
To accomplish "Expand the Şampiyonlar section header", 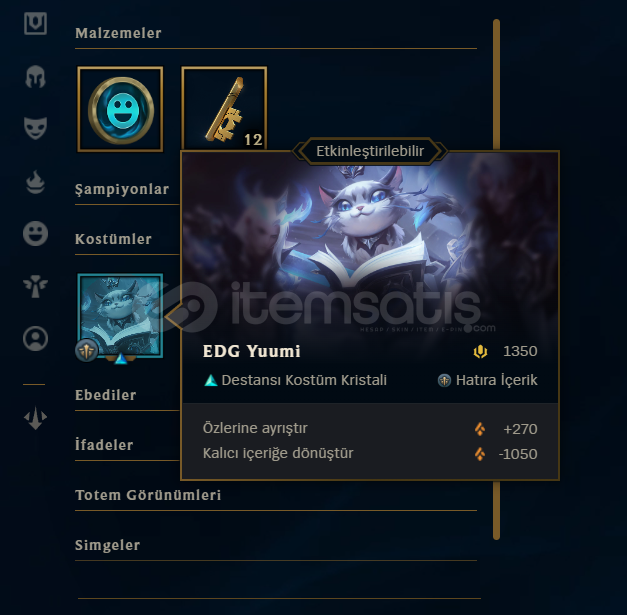I will point(122,189).
